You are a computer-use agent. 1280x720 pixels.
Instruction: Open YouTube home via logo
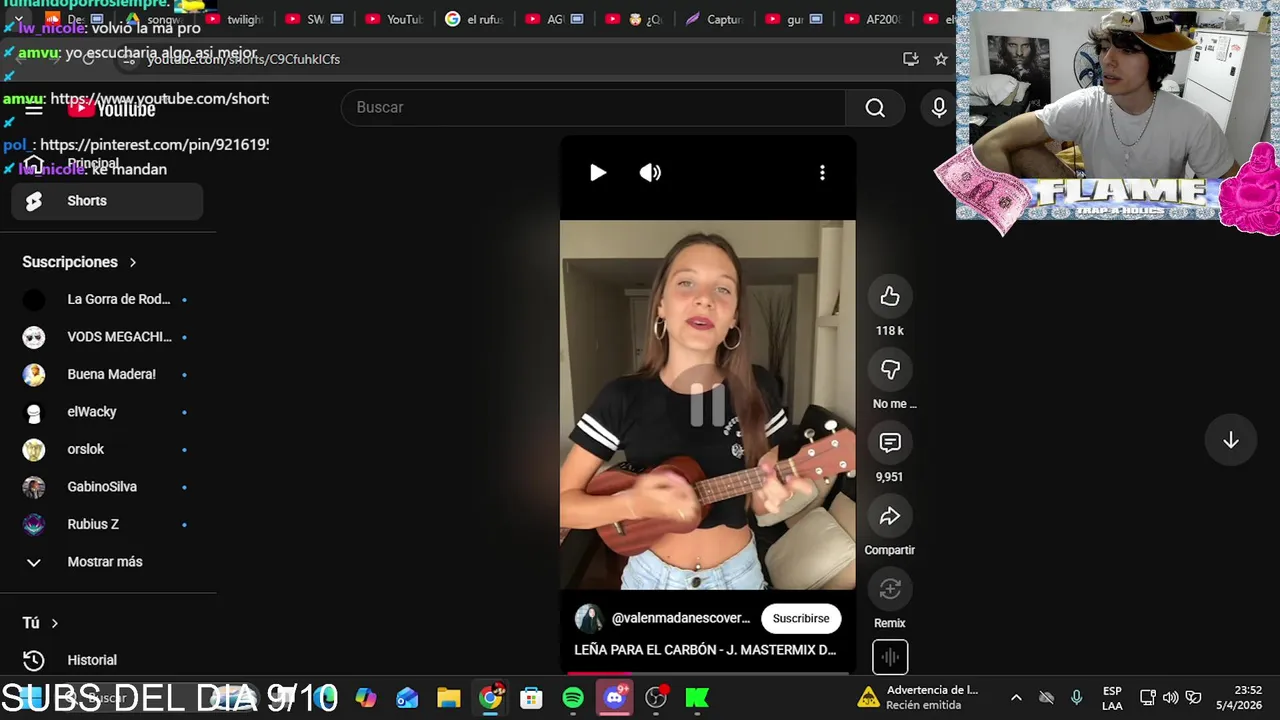point(112,109)
